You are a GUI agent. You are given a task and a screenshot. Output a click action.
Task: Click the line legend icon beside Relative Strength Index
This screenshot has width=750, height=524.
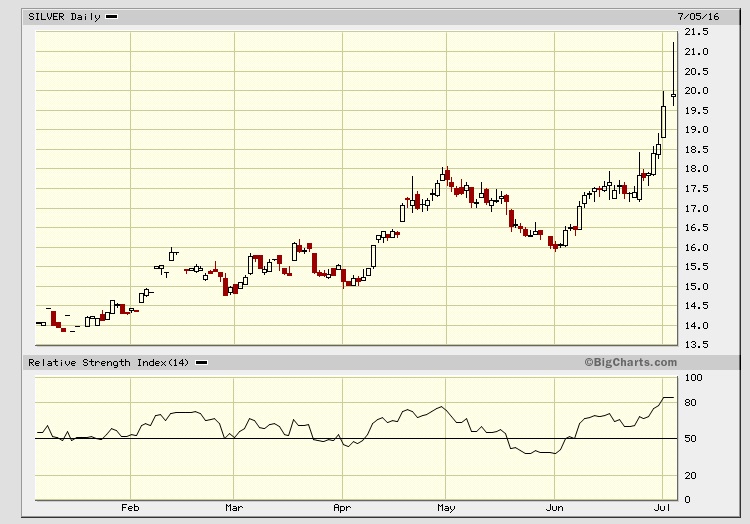point(201,362)
